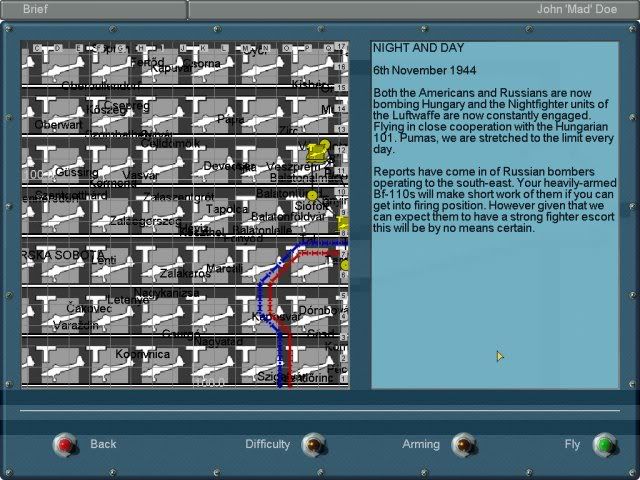Click the Vasvár town label
Image resolution: width=640 pixels, height=480 pixels.
click(x=140, y=175)
